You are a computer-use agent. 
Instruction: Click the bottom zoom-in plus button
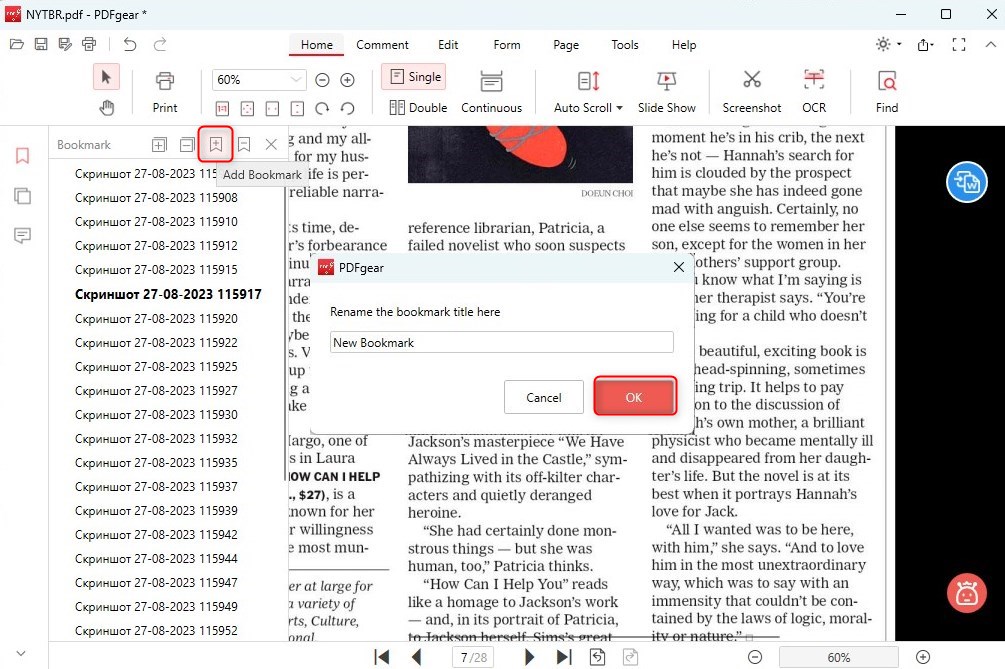[x=923, y=657]
